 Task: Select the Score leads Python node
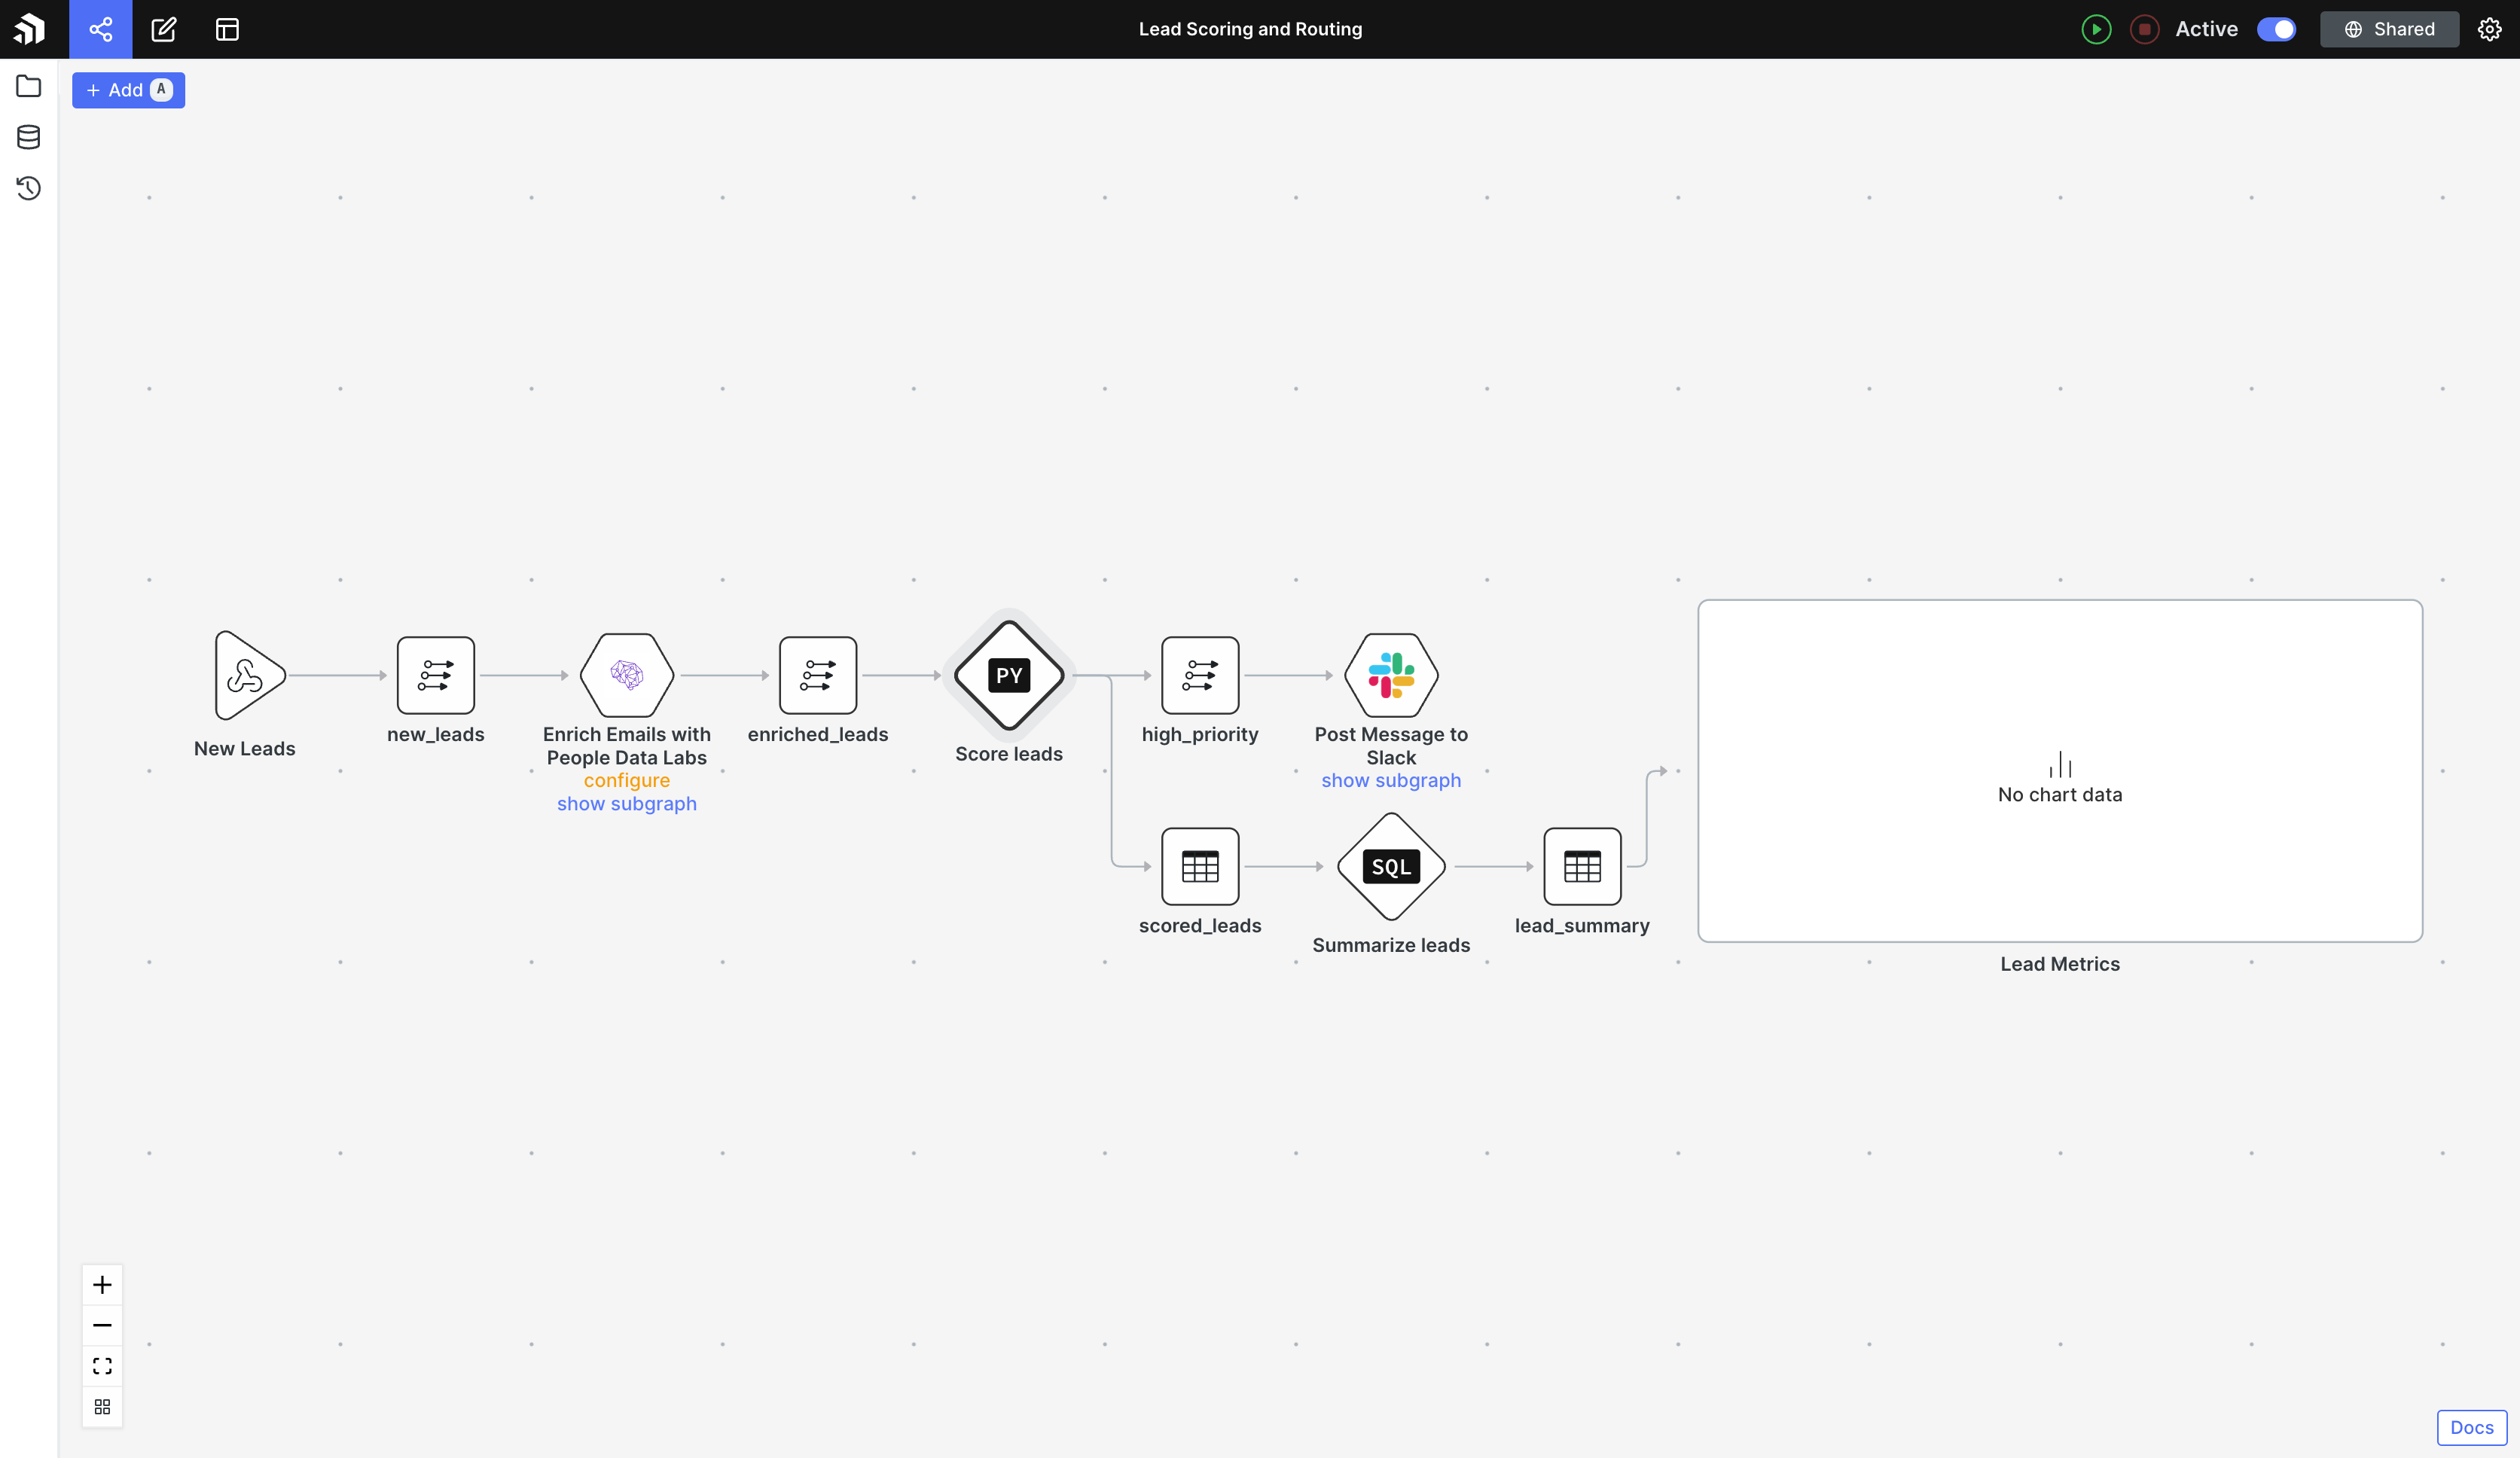(1008, 675)
